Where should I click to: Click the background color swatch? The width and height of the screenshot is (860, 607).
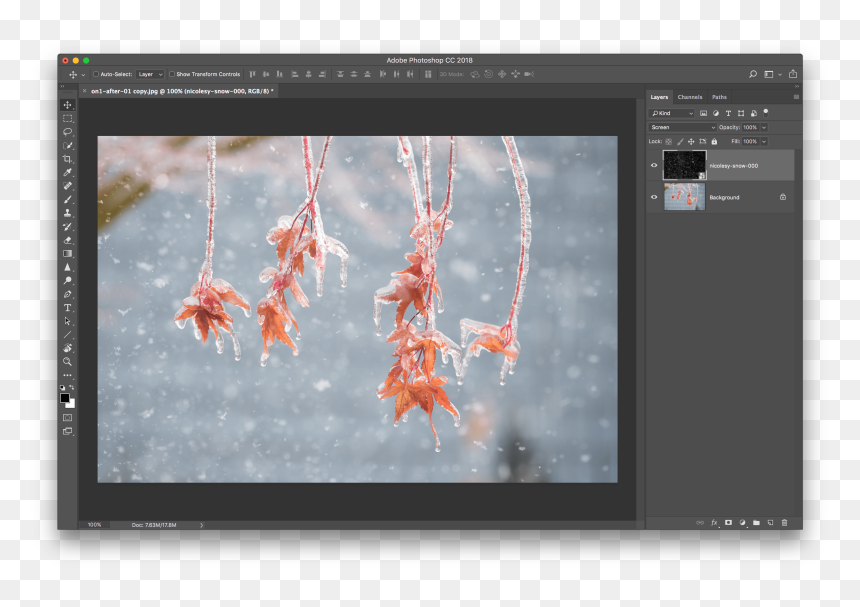click(x=72, y=405)
